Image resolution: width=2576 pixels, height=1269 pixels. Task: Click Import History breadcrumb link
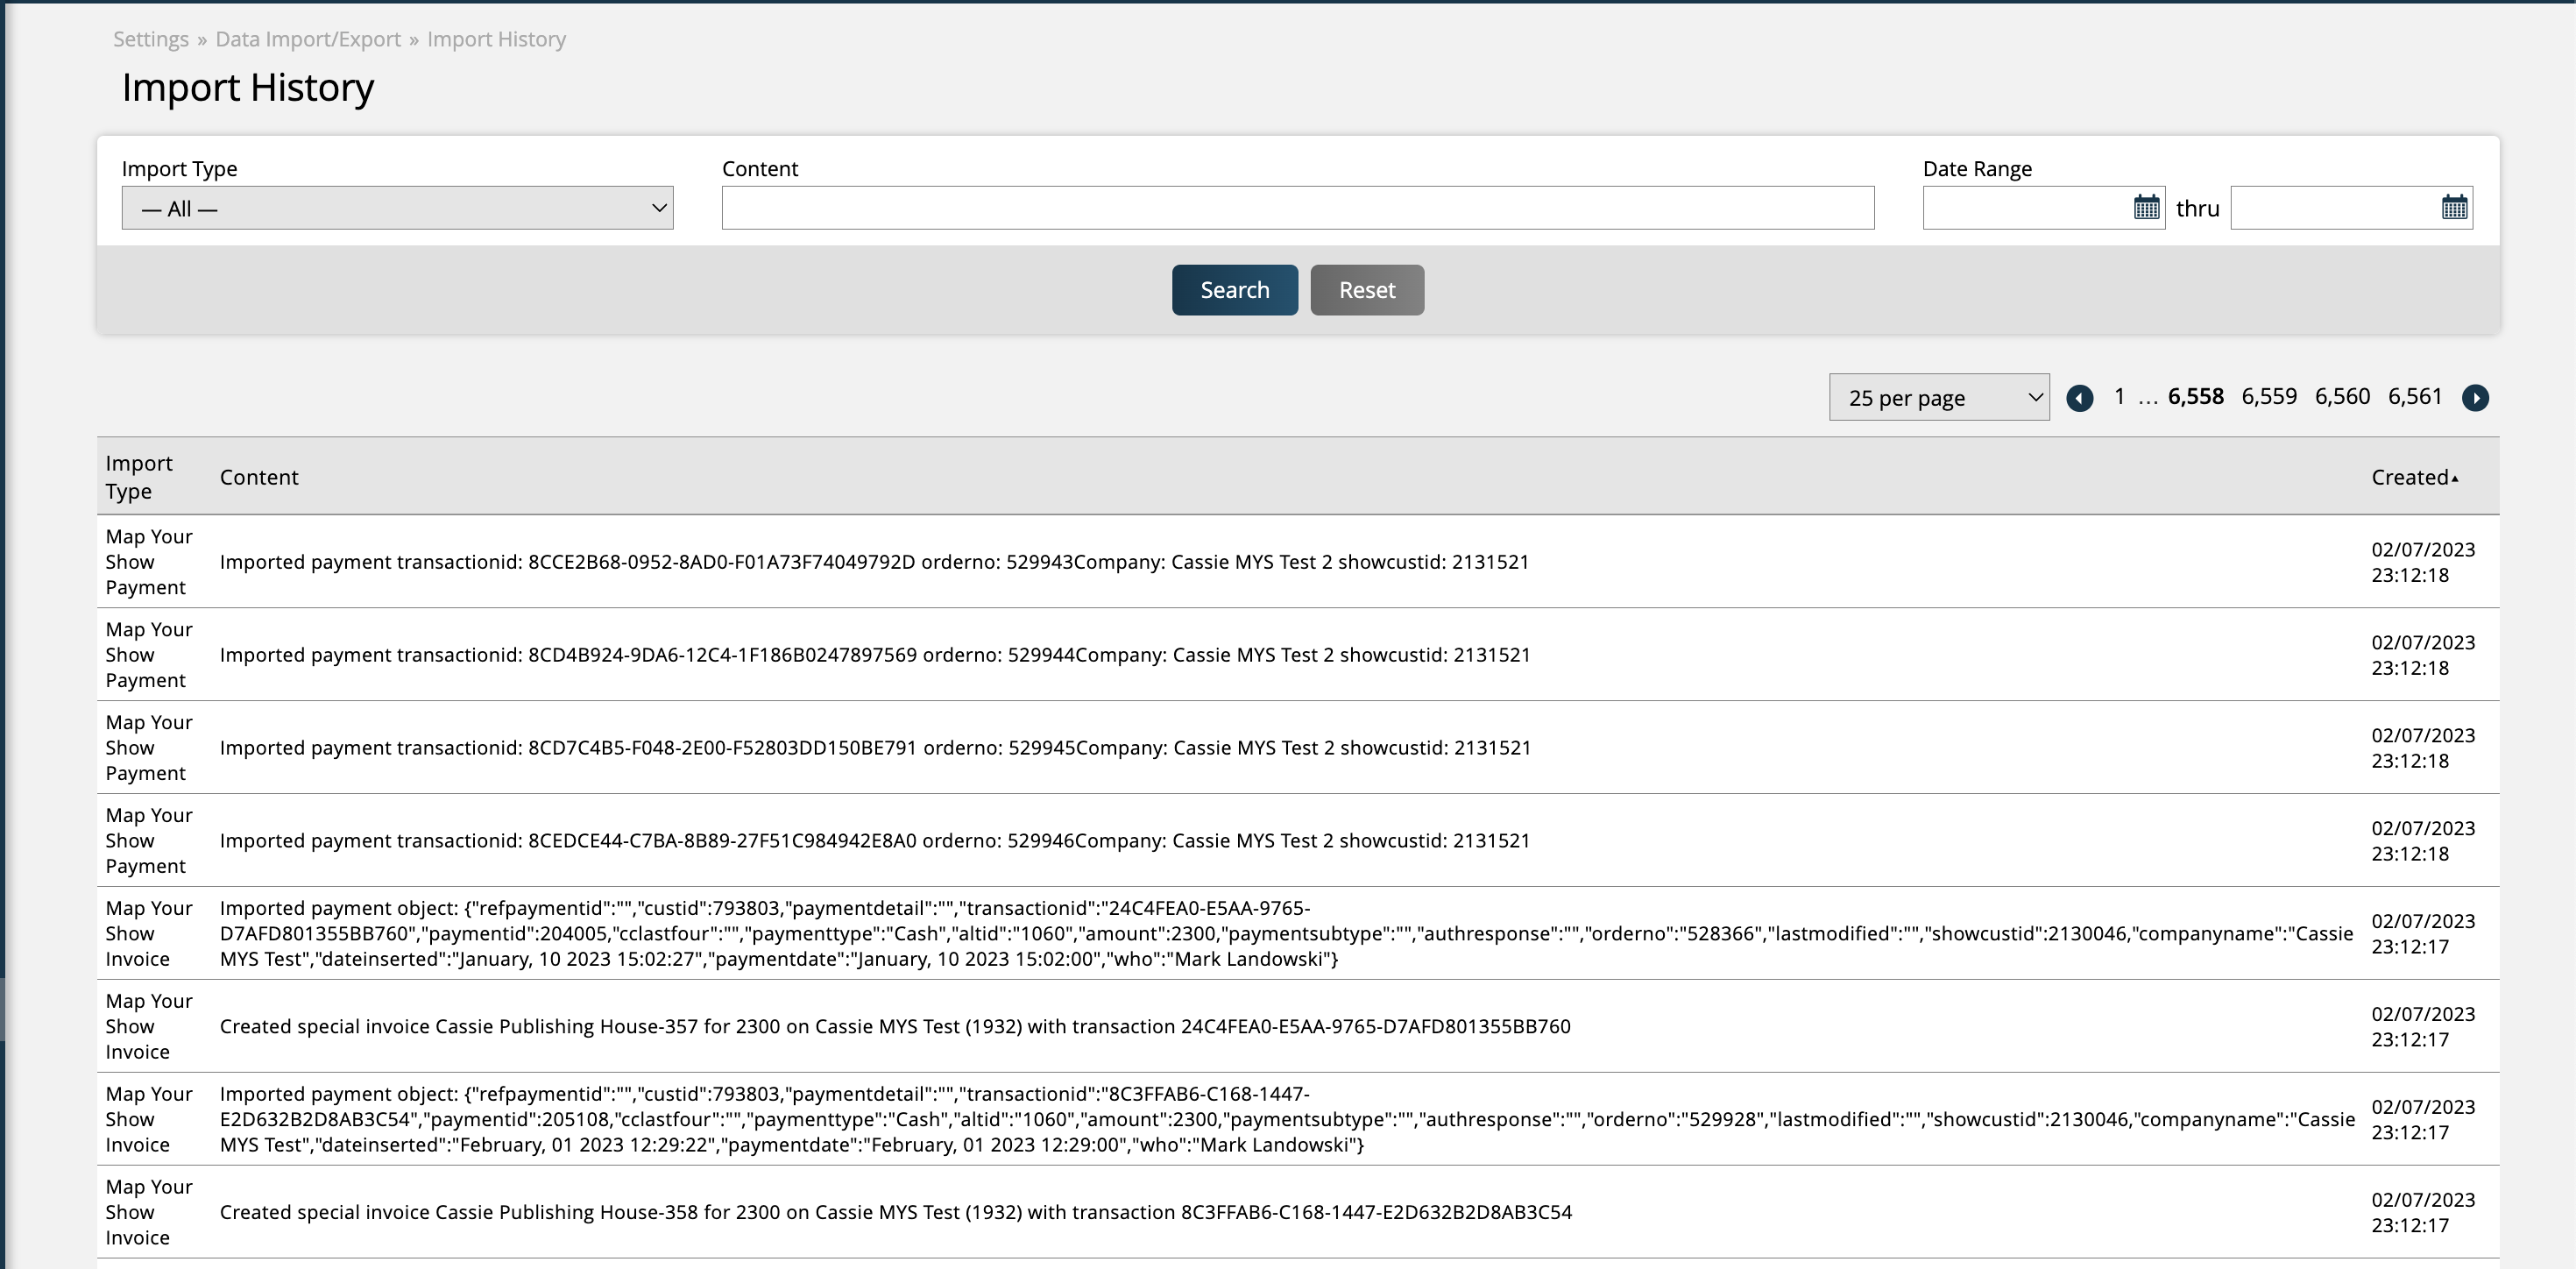click(496, 39)
